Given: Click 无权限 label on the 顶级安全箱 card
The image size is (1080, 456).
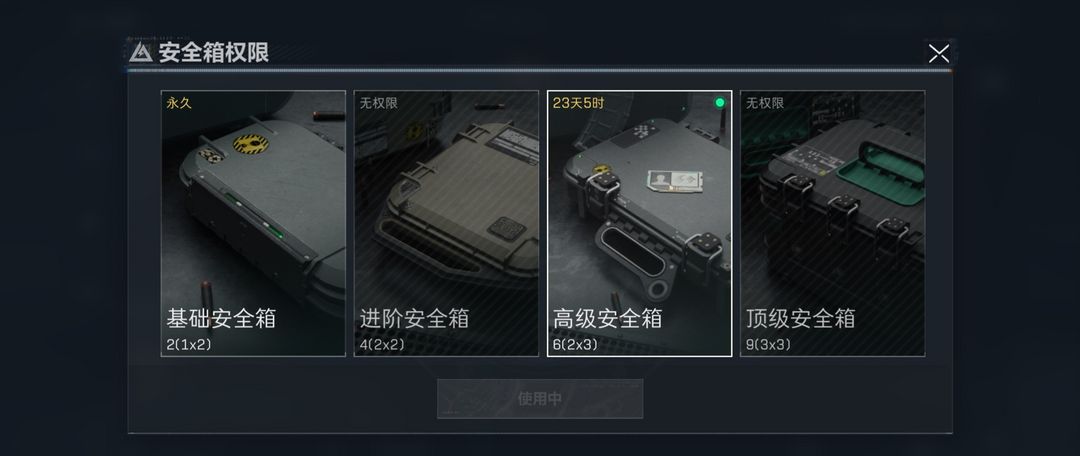Looking at the screenshot, I should pos(765,103).
